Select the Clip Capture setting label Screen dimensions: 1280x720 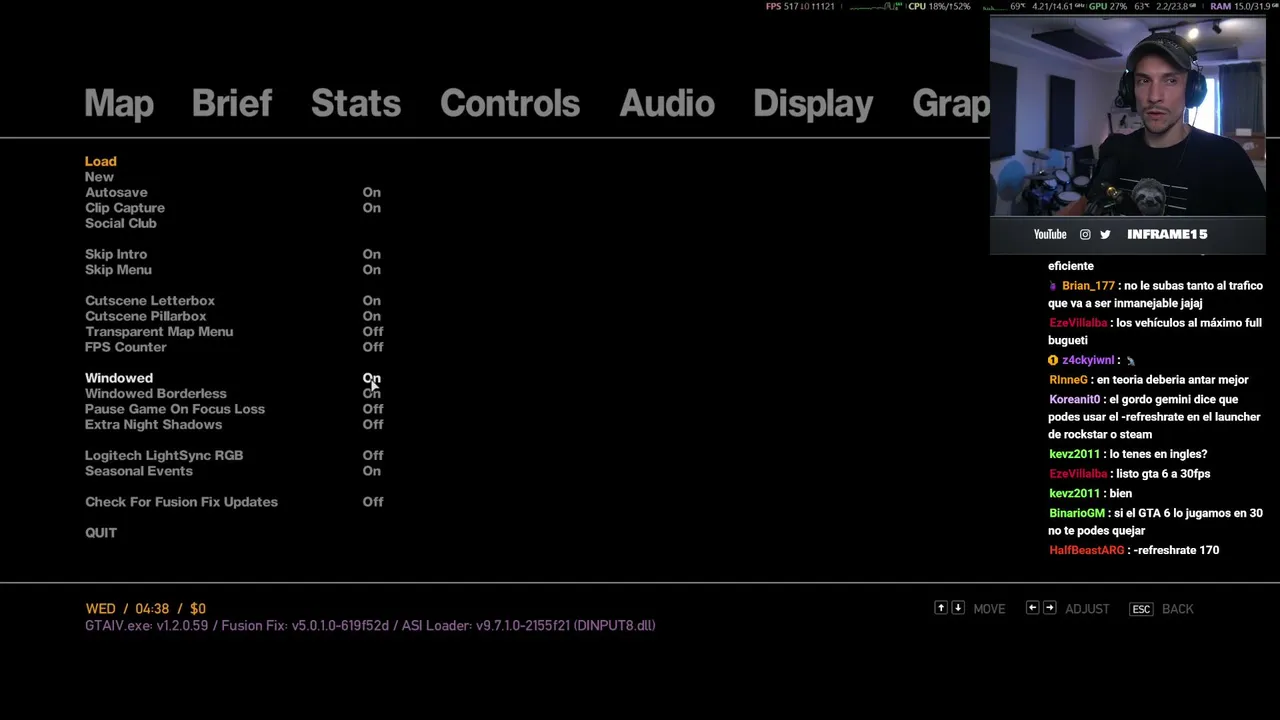[125, 208]
